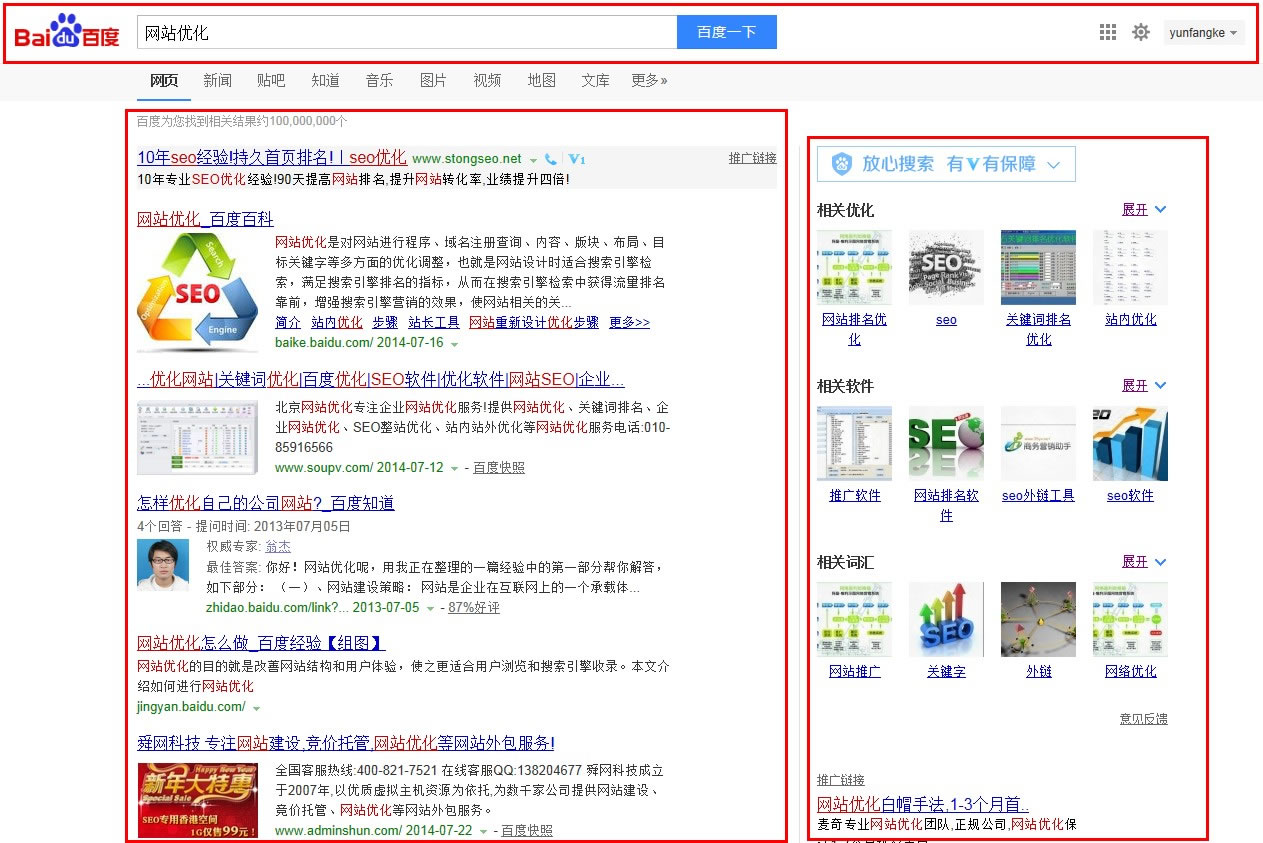Open the 优化网站|关键词优化|百度优化 result title

point(381,380)
